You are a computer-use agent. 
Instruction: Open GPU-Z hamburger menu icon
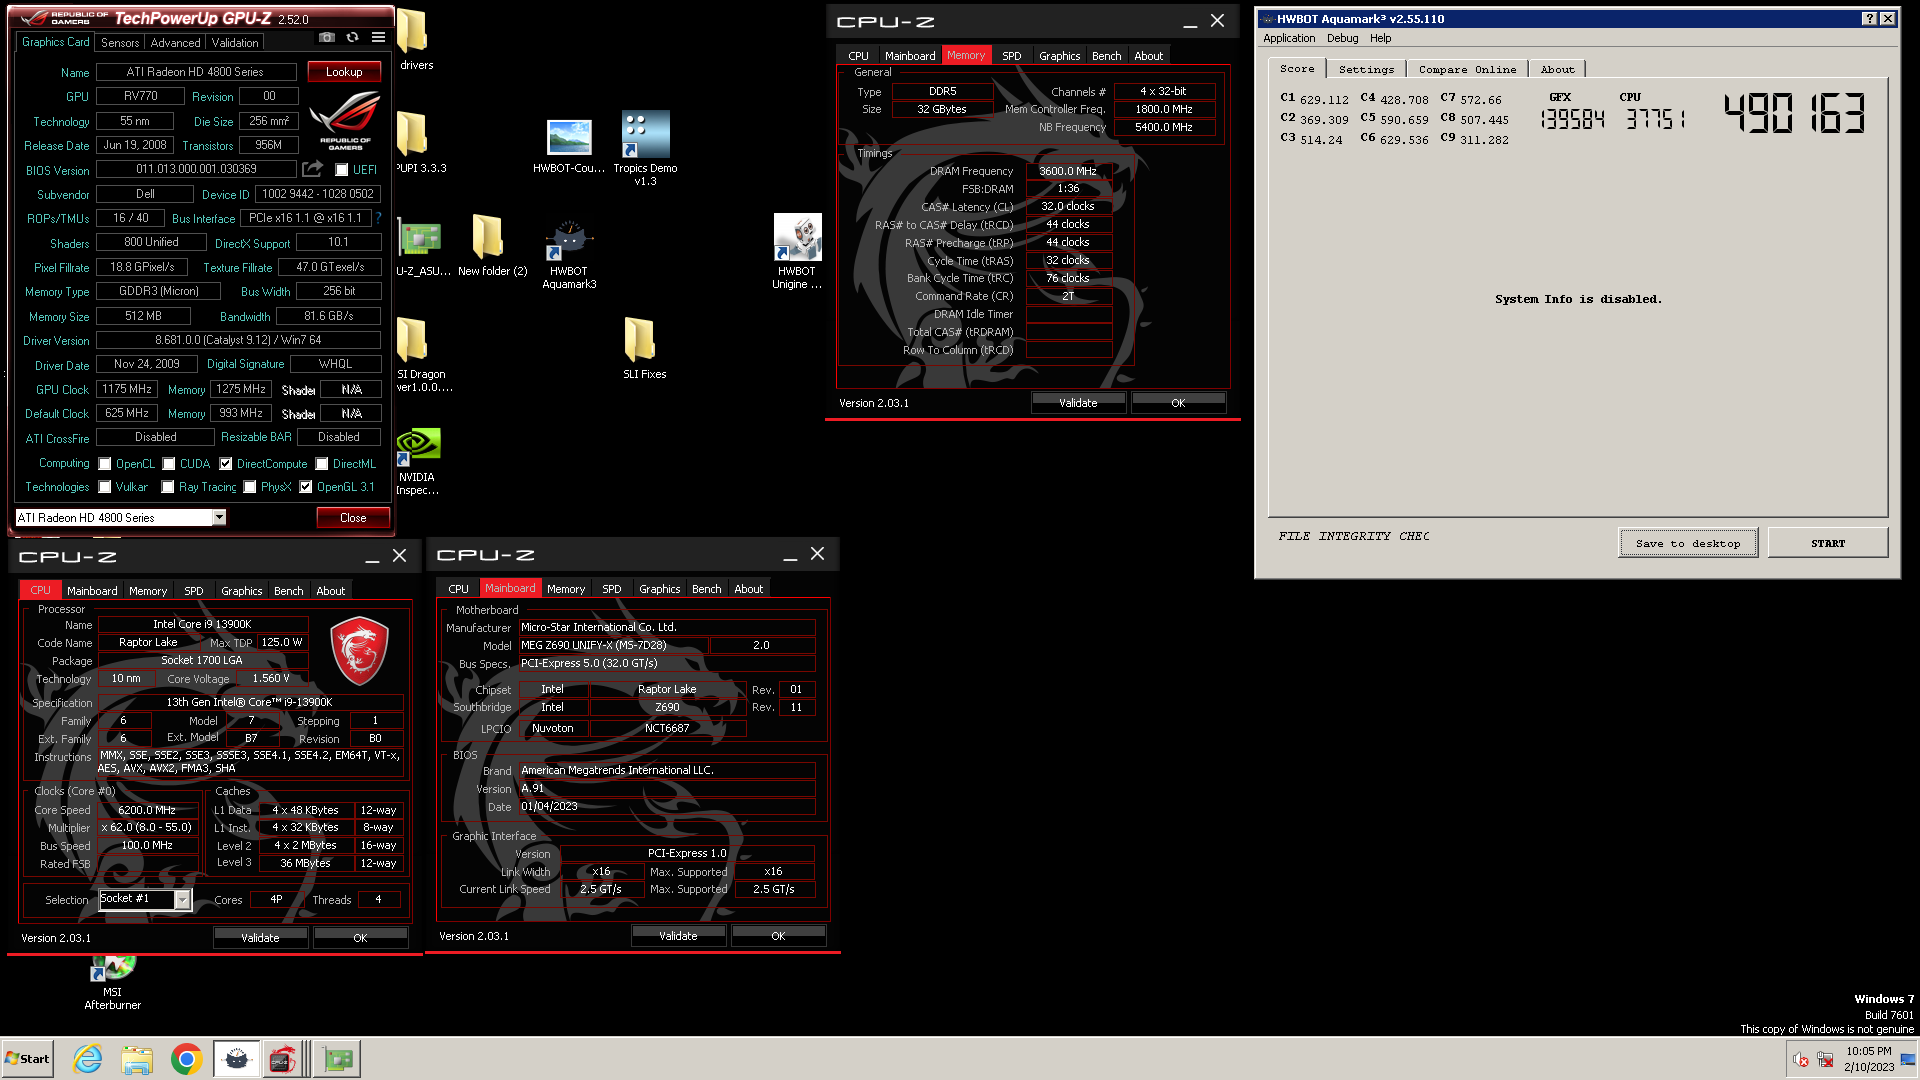coord(378,37)
